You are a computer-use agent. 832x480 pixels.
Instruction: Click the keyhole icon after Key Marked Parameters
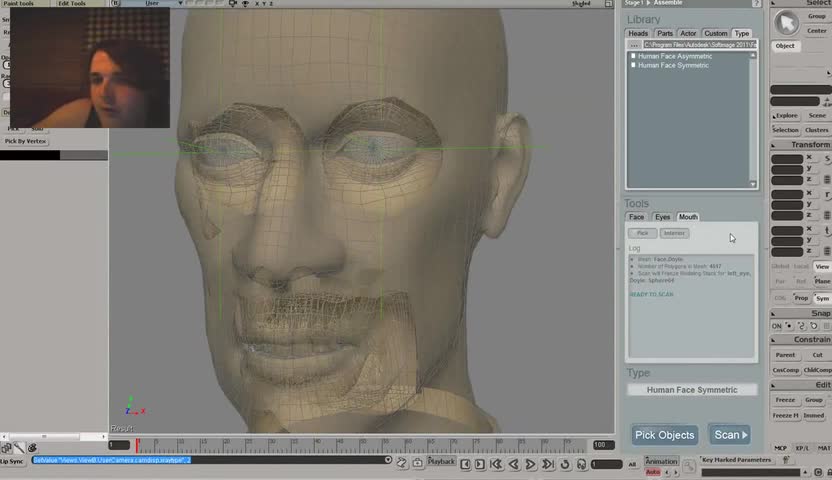786,460
